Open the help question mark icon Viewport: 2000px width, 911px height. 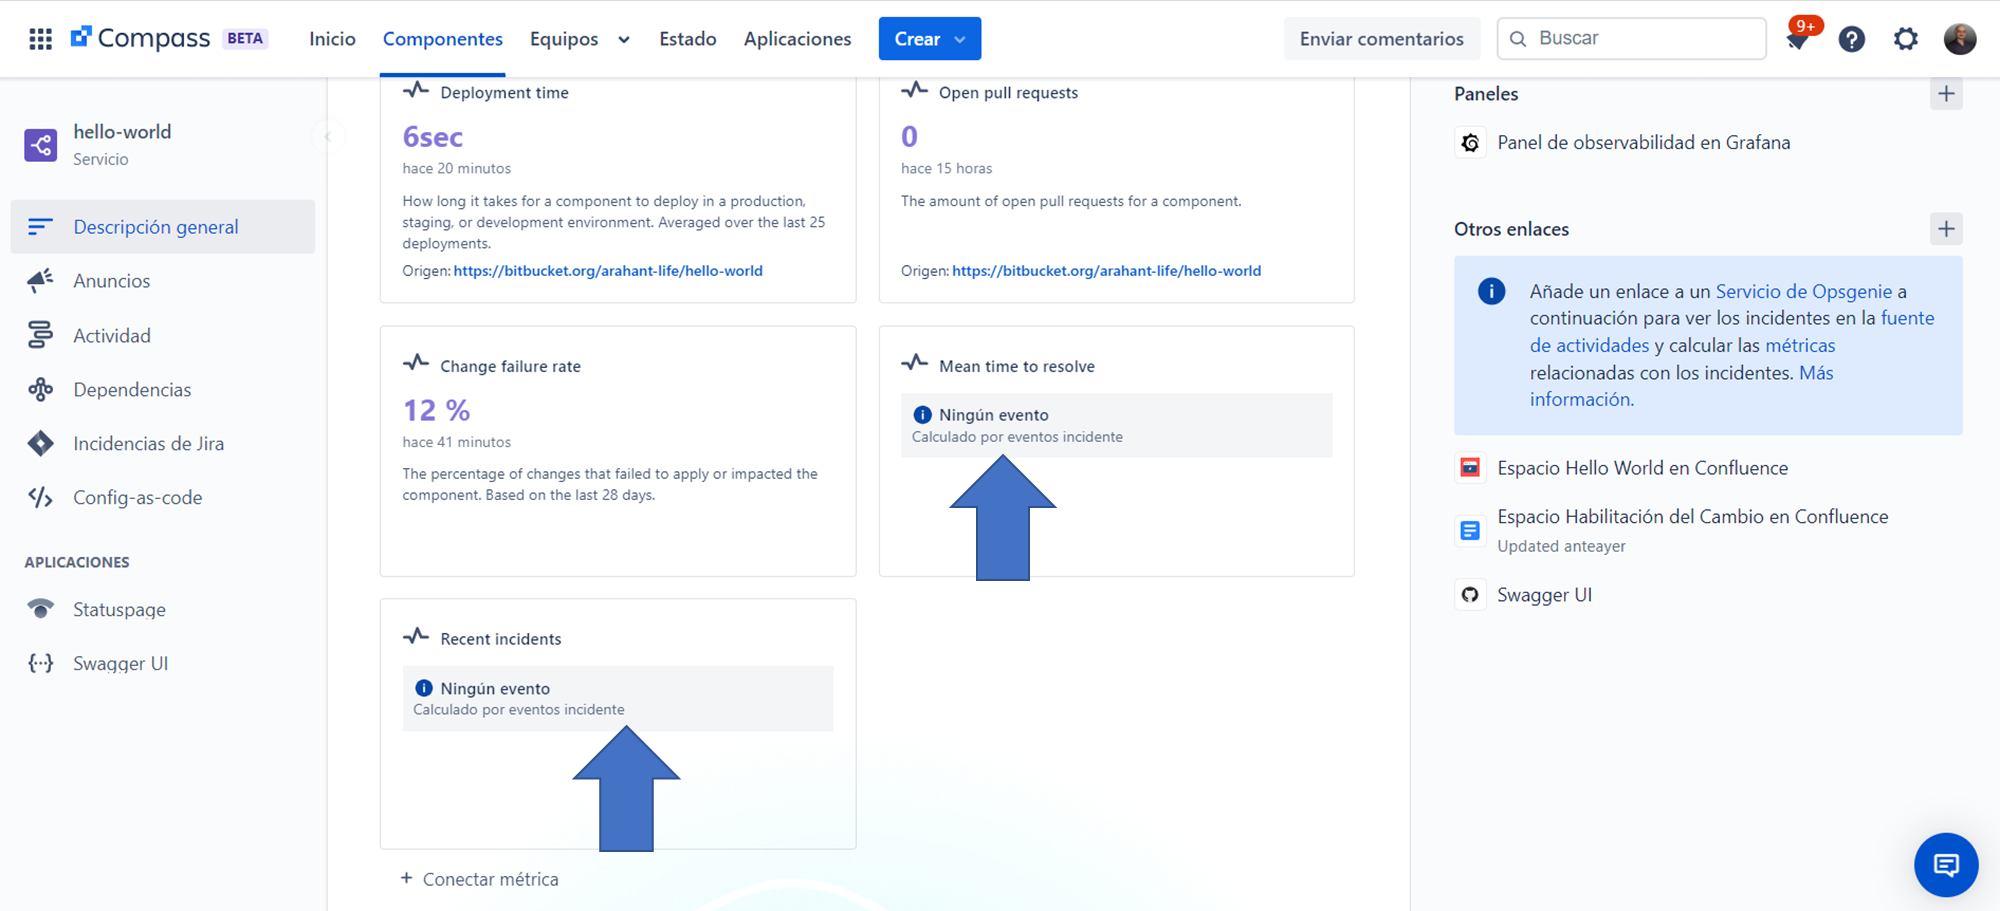click(x=1851, y=39)
